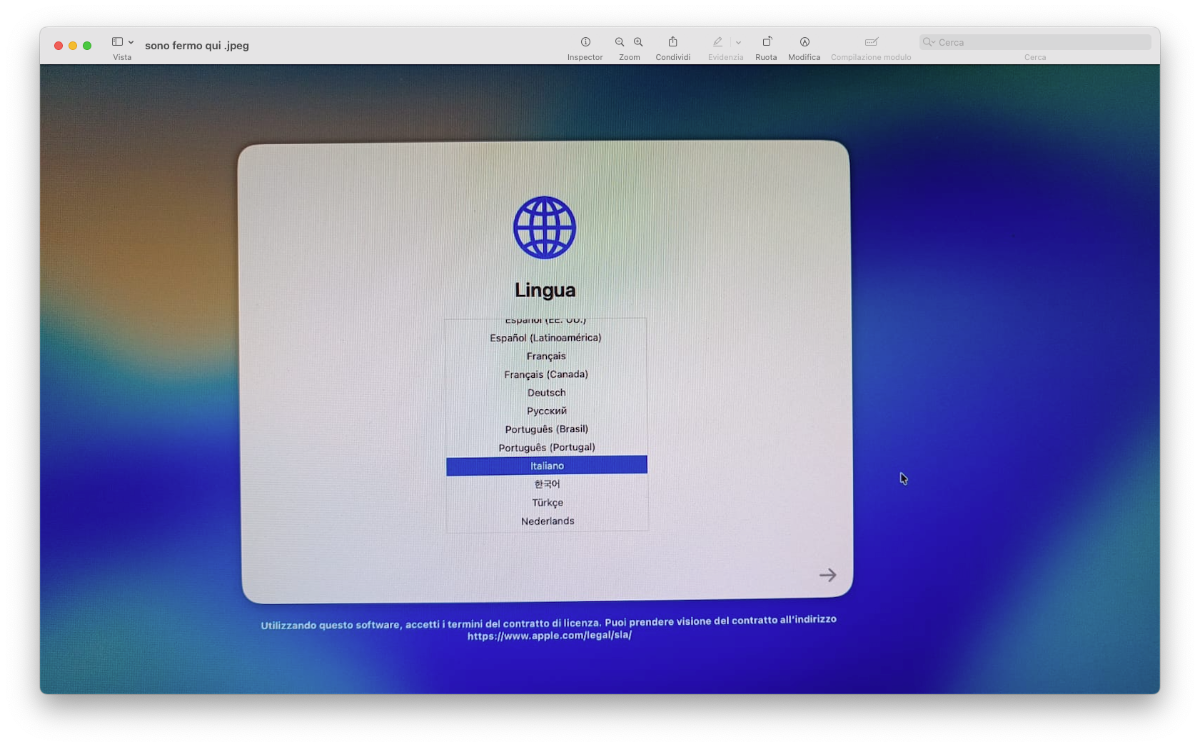
Task: Open search options magnifier dropdown
Action: pos(929,42)
